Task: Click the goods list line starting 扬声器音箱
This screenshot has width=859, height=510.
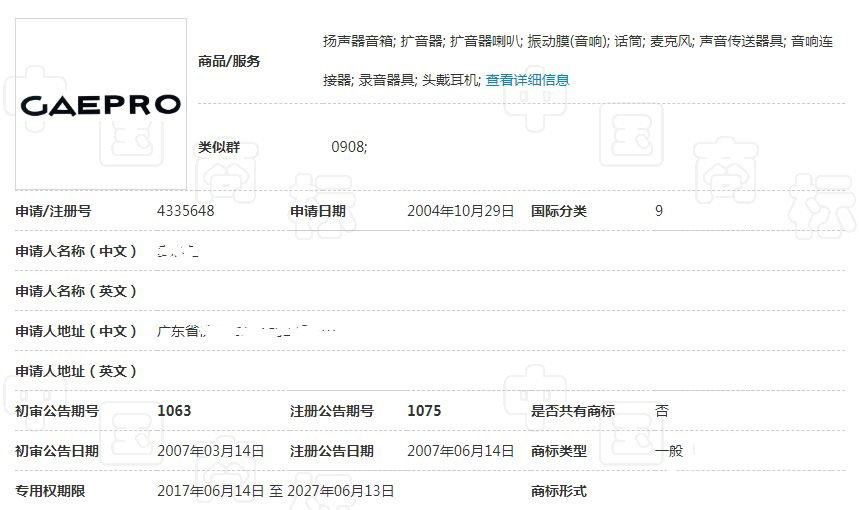Action: coord(578,41)
